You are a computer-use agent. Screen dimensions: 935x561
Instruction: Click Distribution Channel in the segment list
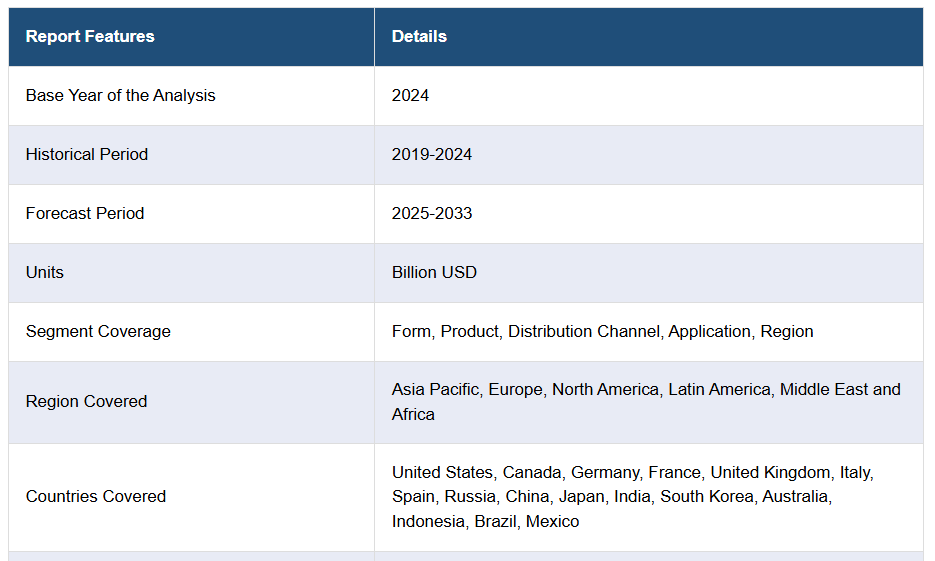click(585, 332)
